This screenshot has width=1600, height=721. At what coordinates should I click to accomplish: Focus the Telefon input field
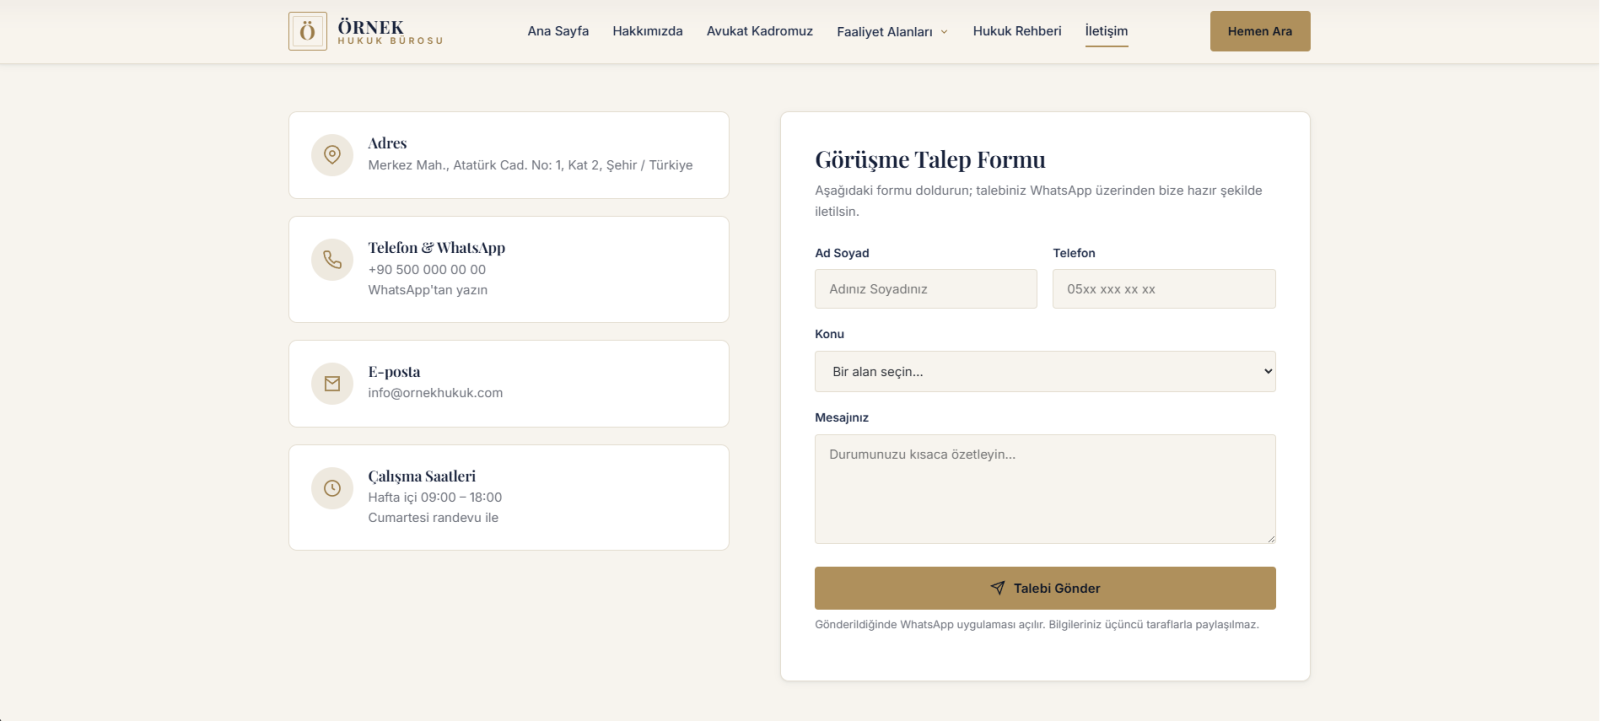1164,289
